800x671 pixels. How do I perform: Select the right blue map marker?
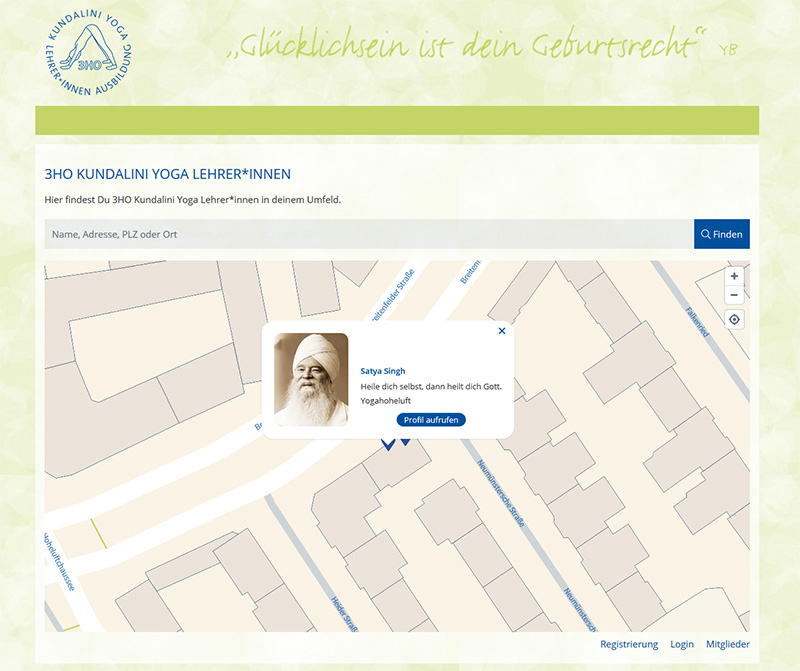(x=405, y=441)
